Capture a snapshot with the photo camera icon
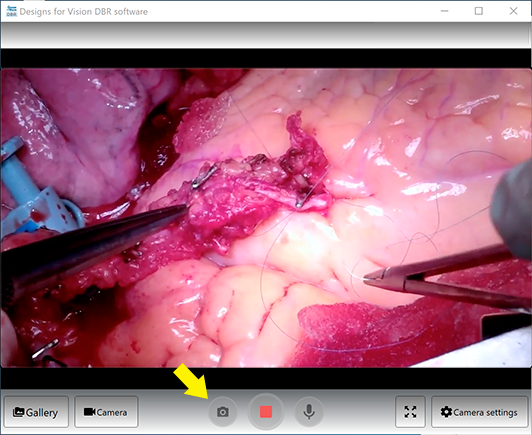532x435 pixels. 223,412
